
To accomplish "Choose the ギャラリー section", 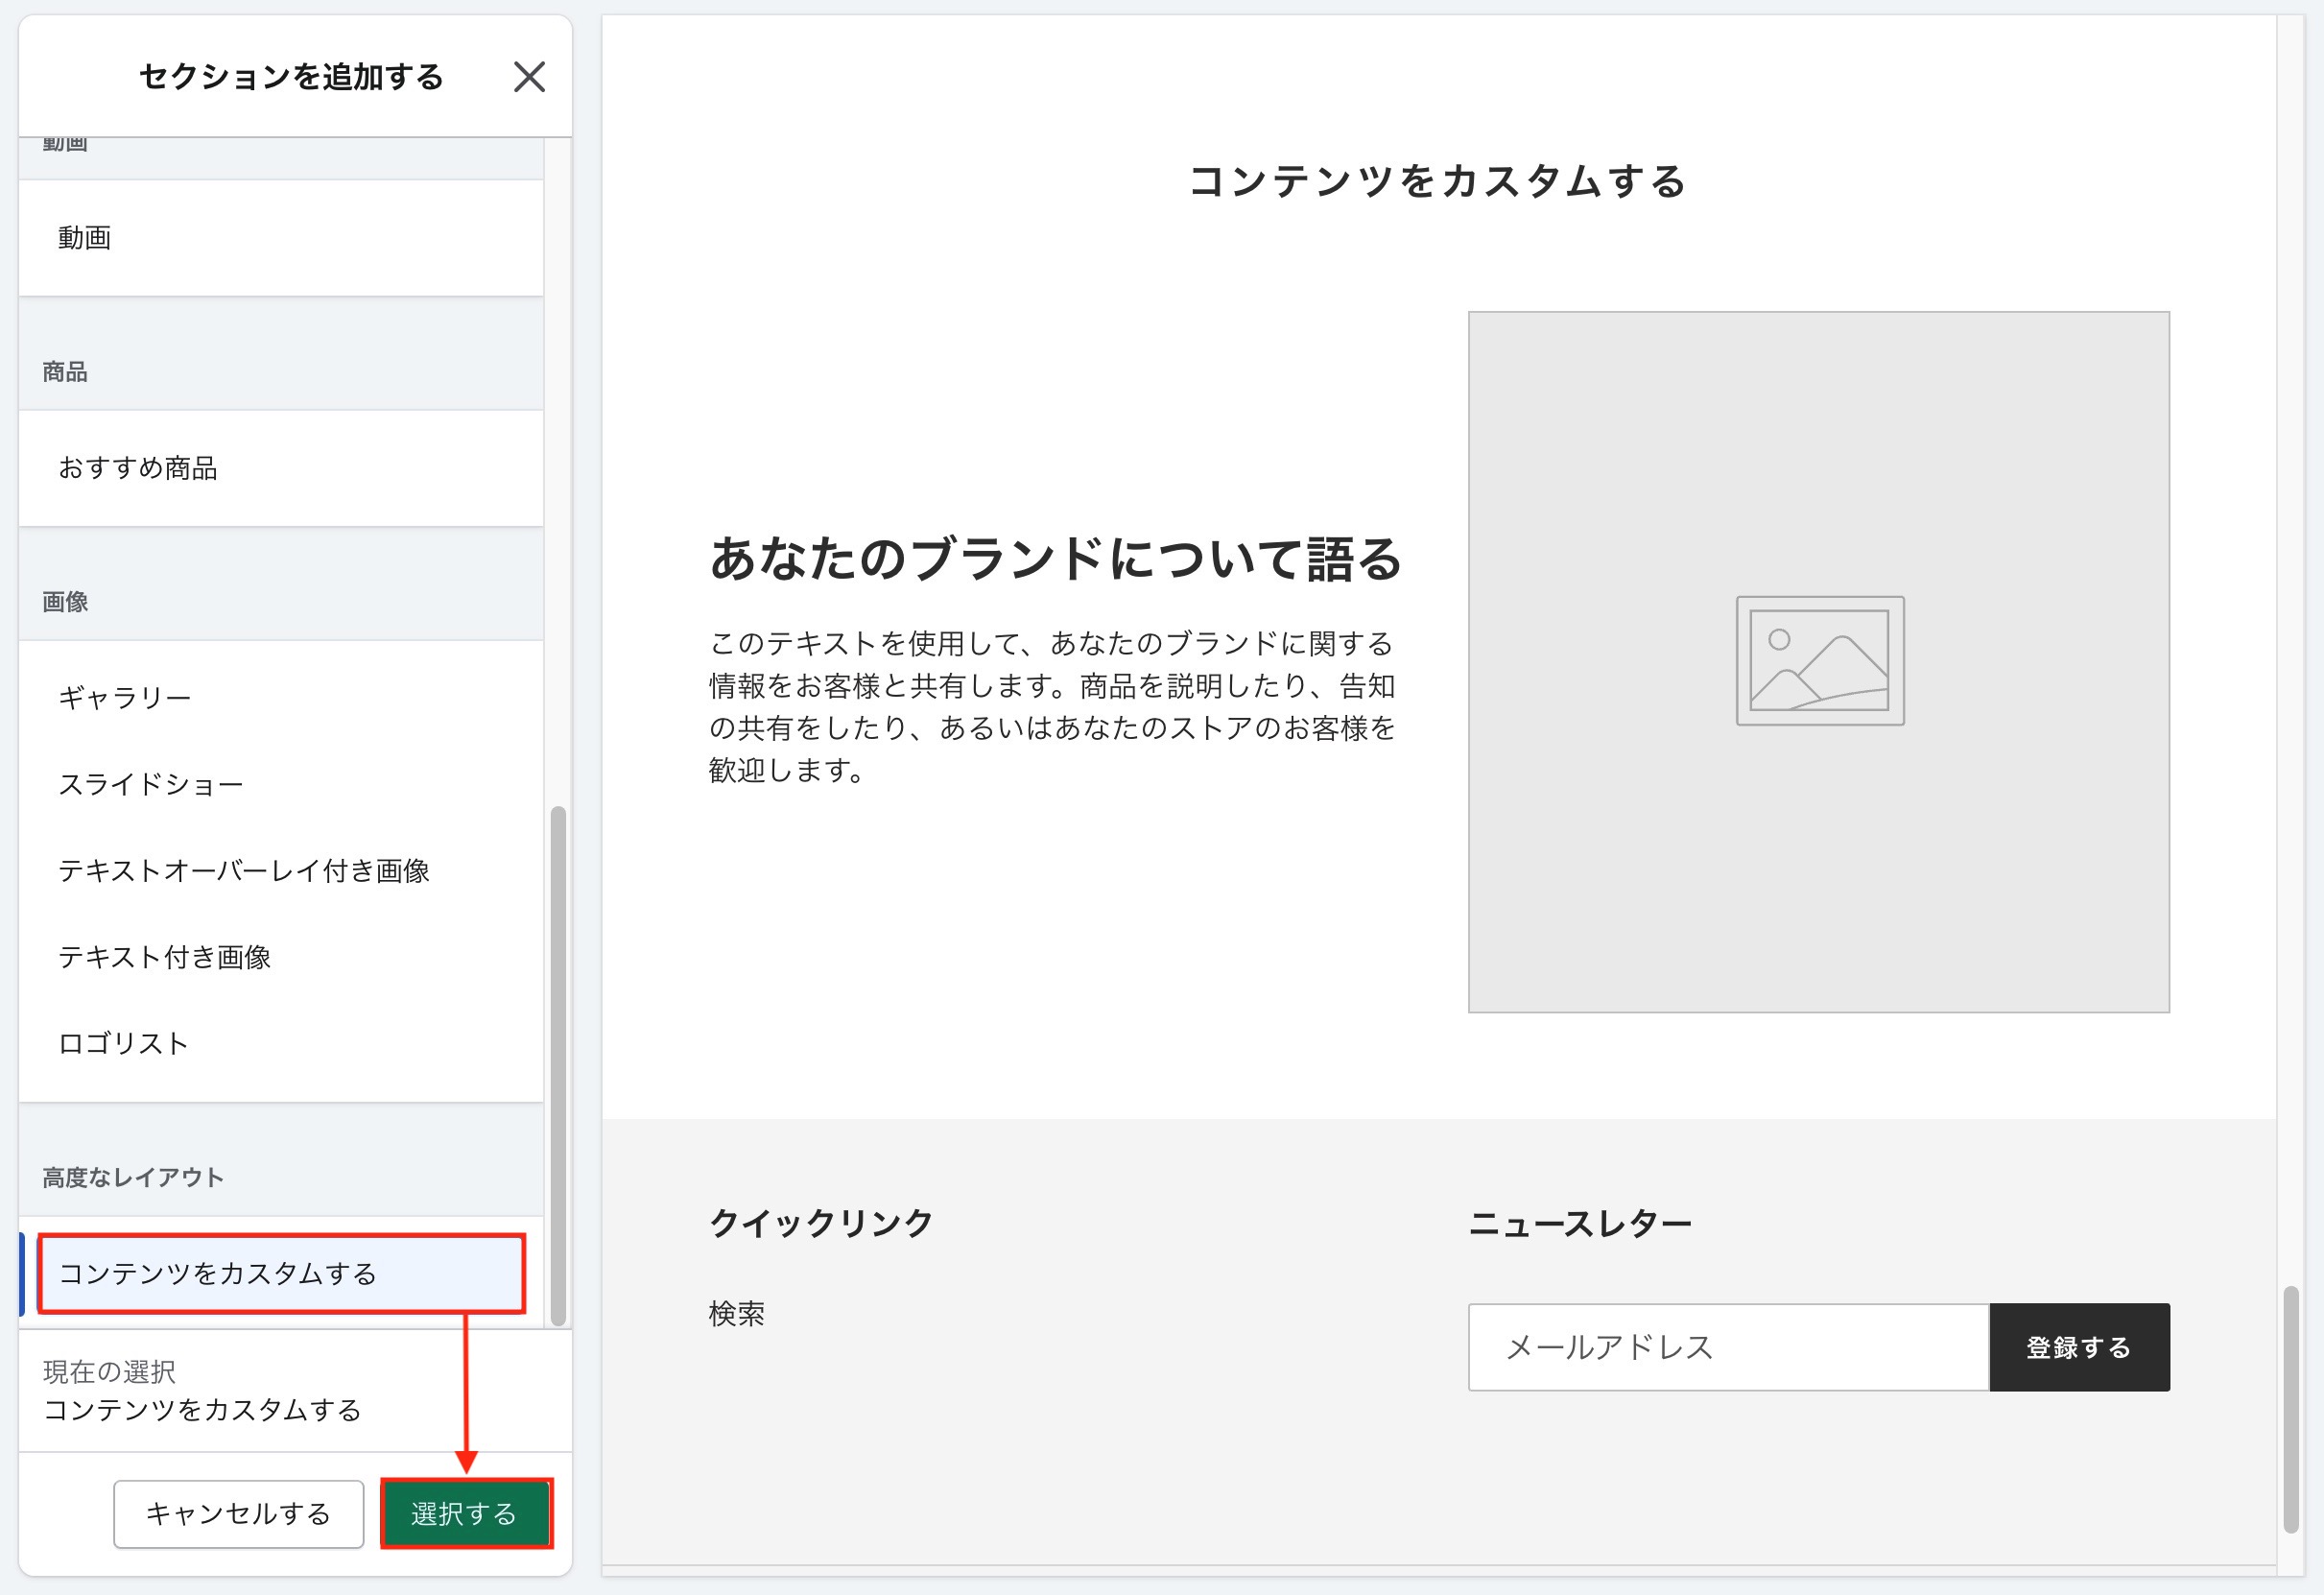I will click(281, 697).
